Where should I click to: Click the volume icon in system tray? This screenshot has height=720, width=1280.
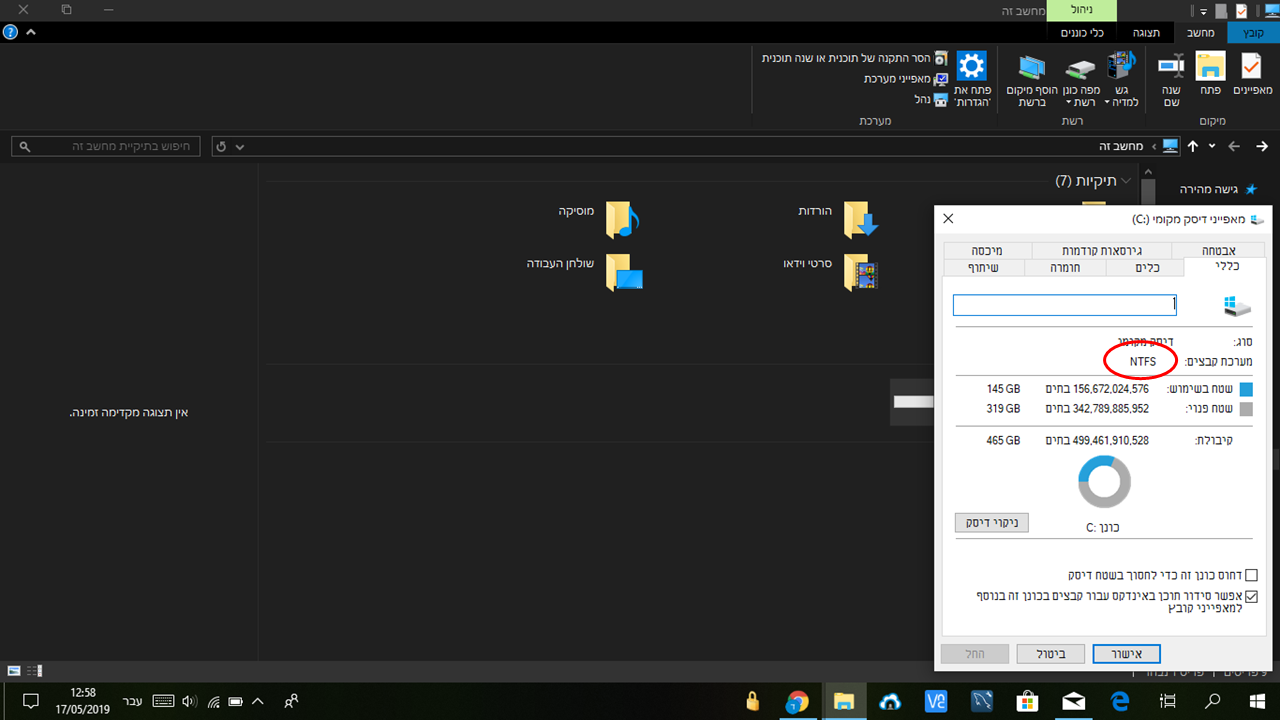point(190,701)
